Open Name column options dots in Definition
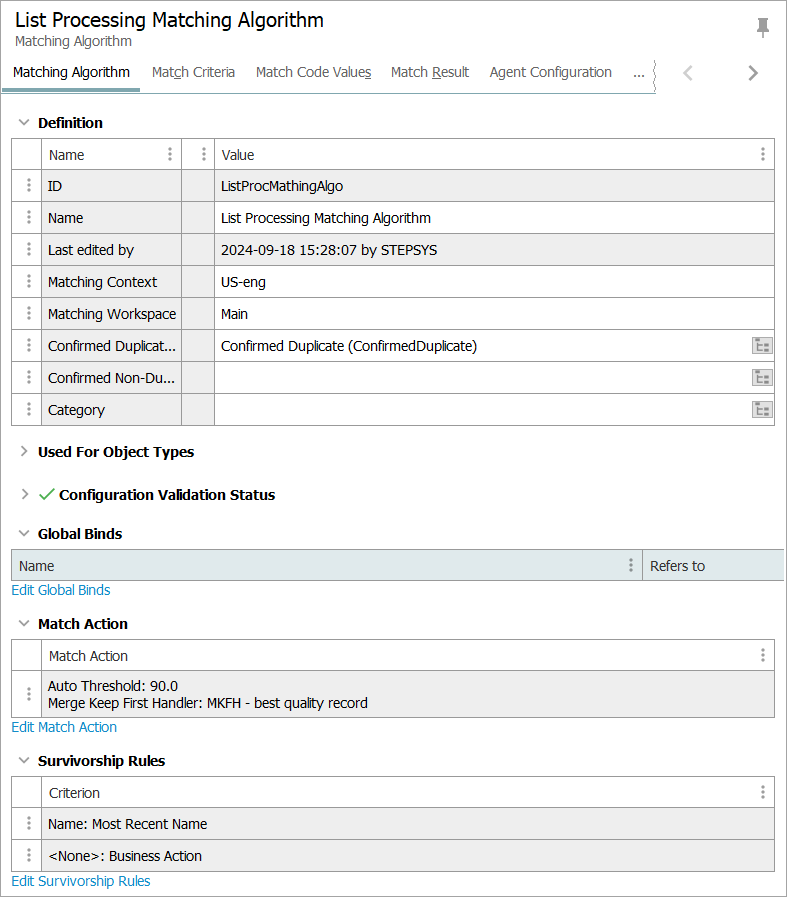Screen dimensions: 787x897 (170, 155)
